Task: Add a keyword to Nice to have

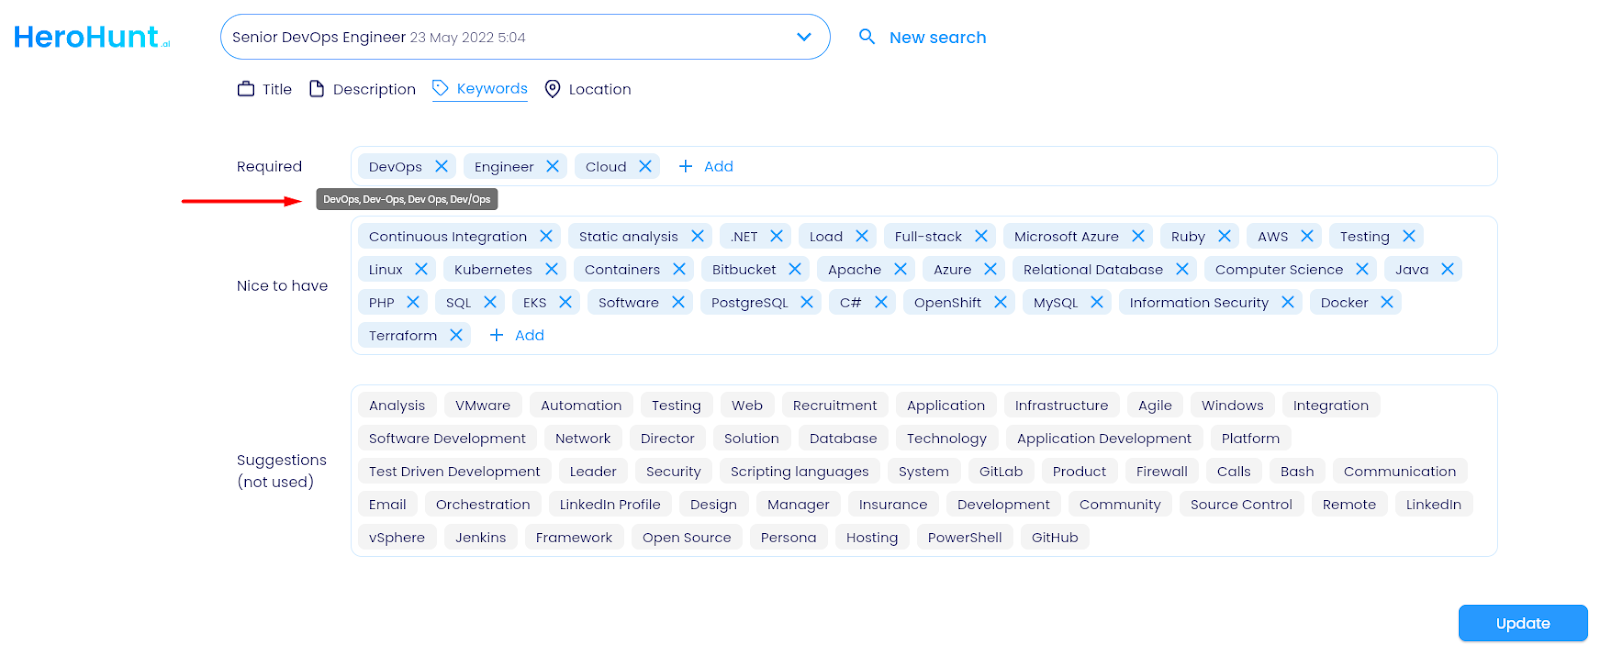Action: [x=517, y=335]
